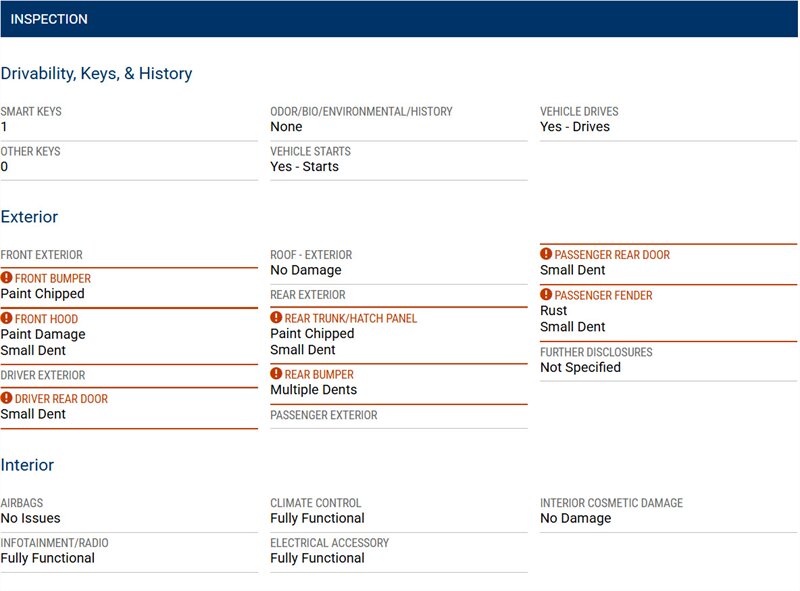The image size is (800, 591).
Task: Select the Climate Control field
Action: tap(399, 511)
